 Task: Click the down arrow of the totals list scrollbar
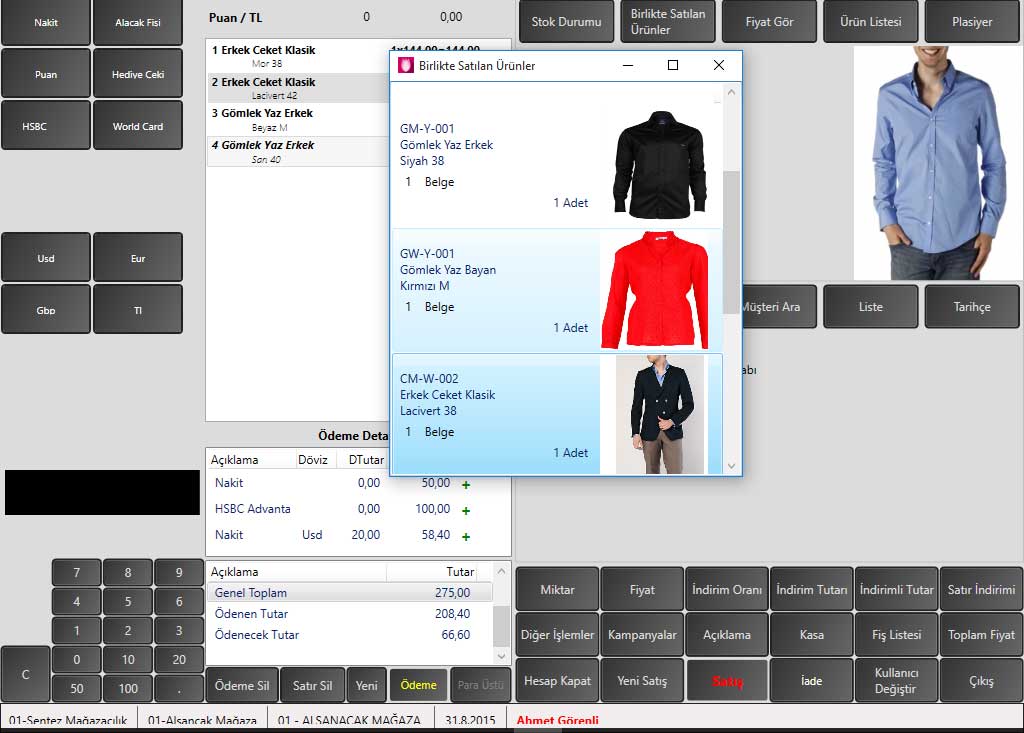[501, 656]
